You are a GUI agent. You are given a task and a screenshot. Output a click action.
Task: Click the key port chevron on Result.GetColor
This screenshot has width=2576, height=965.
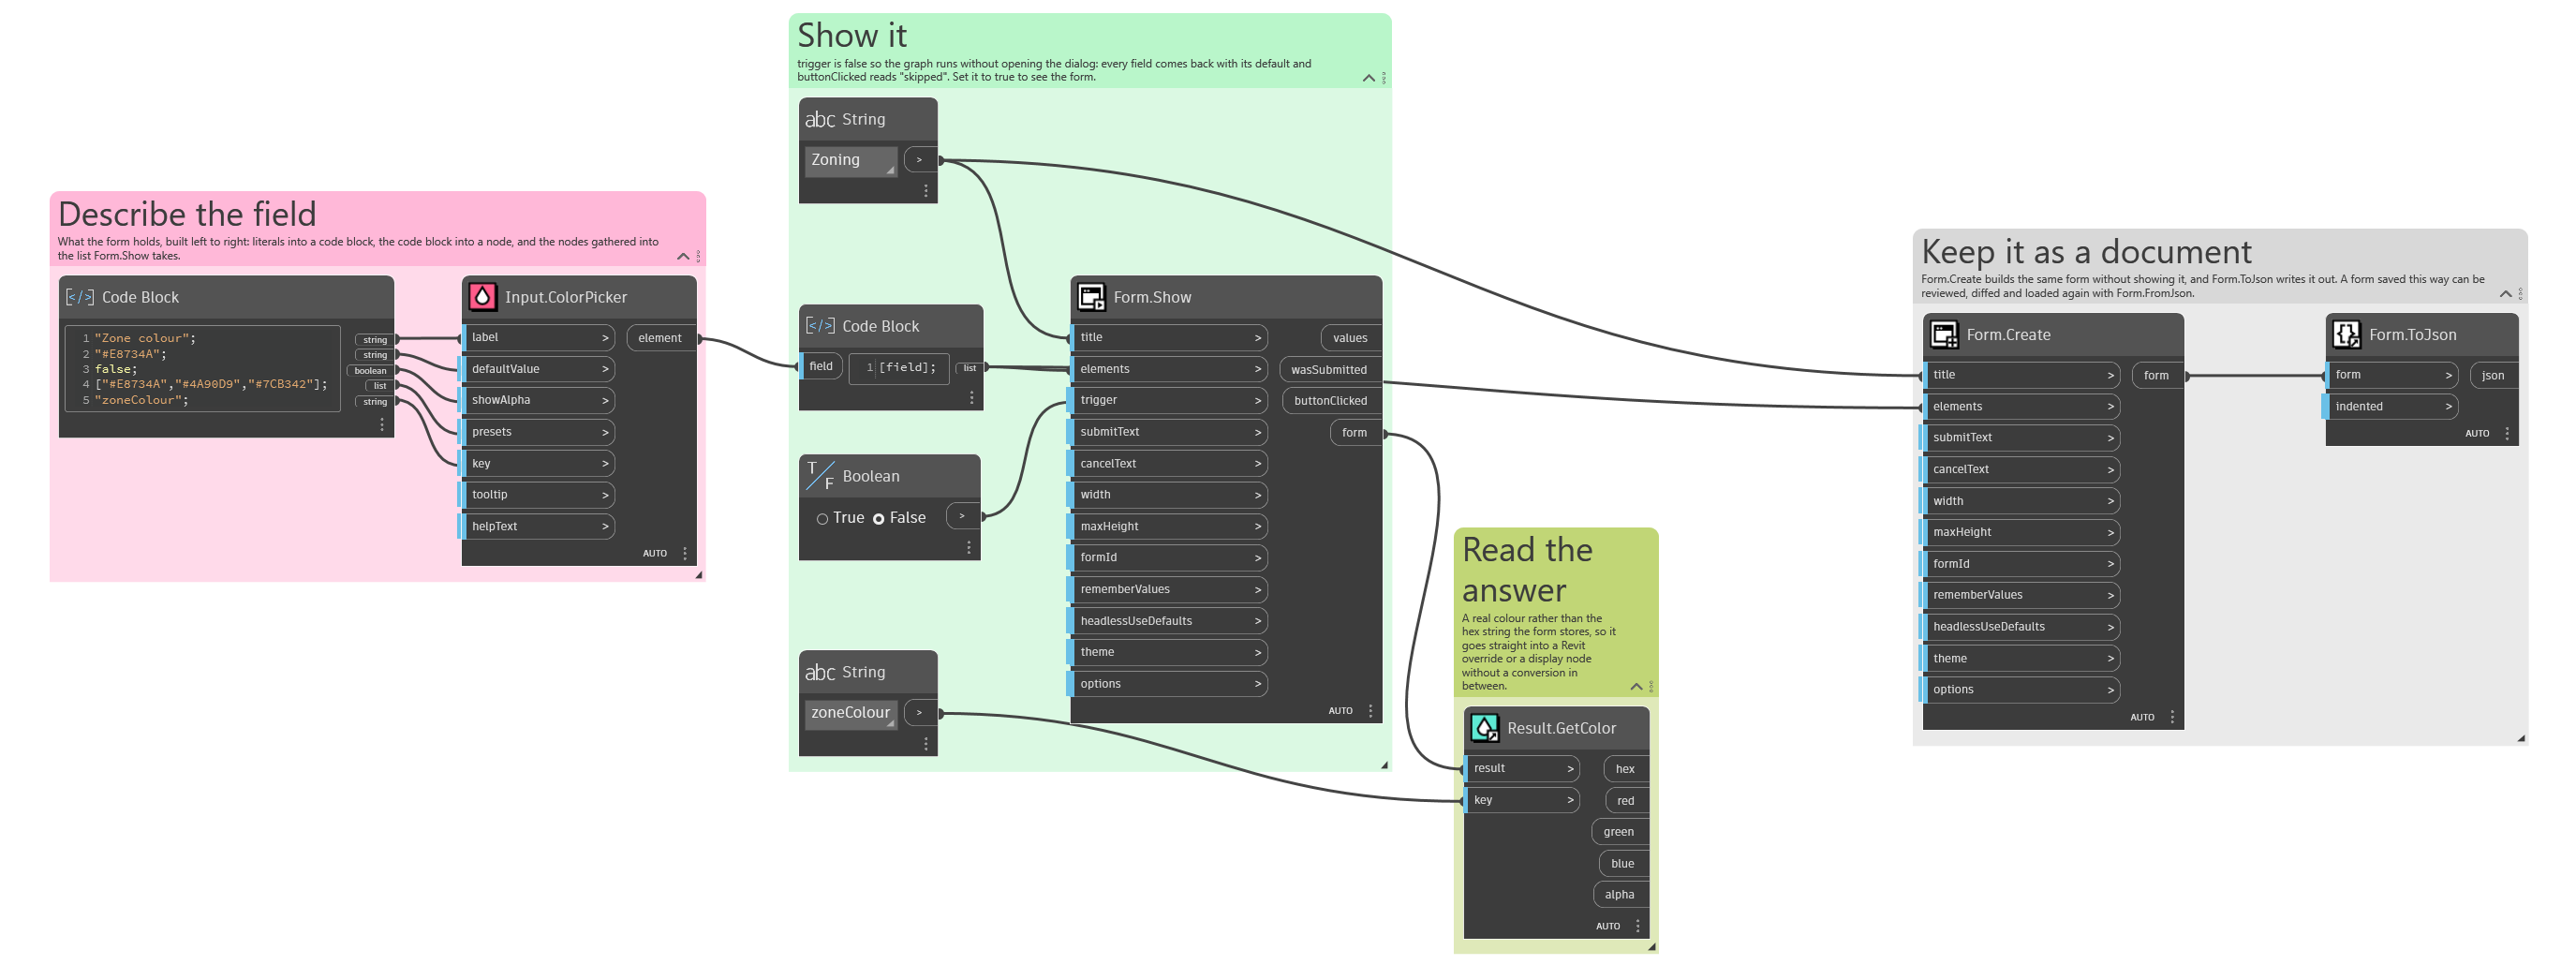coord(1570,800)
